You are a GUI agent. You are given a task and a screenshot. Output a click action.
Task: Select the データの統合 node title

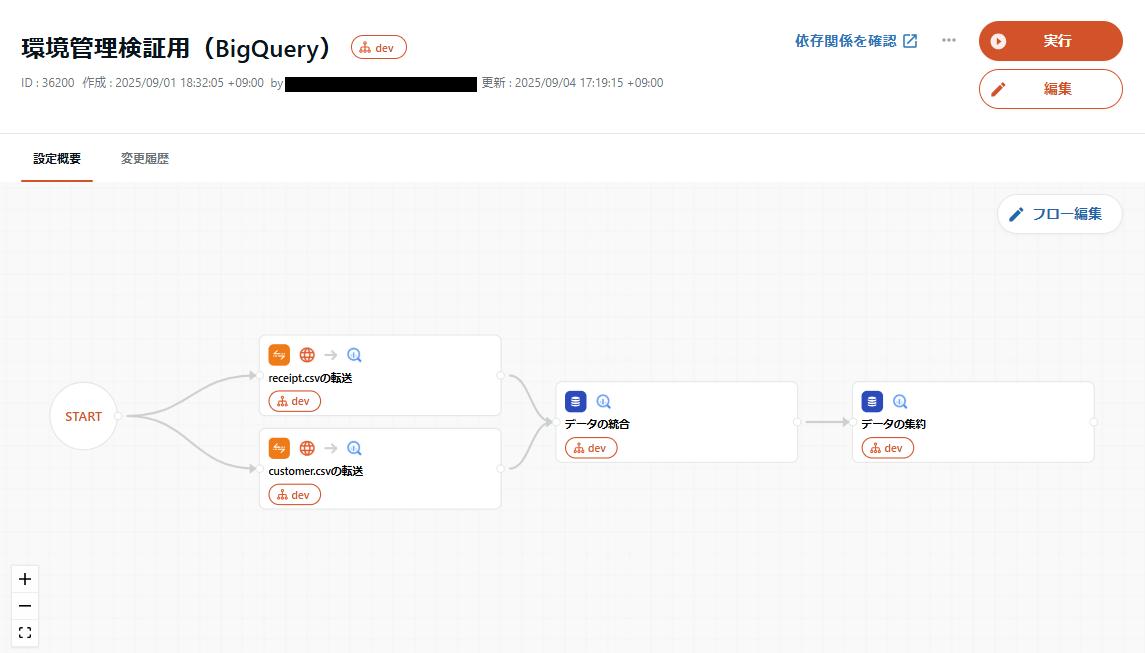click(x=597, y=424)
